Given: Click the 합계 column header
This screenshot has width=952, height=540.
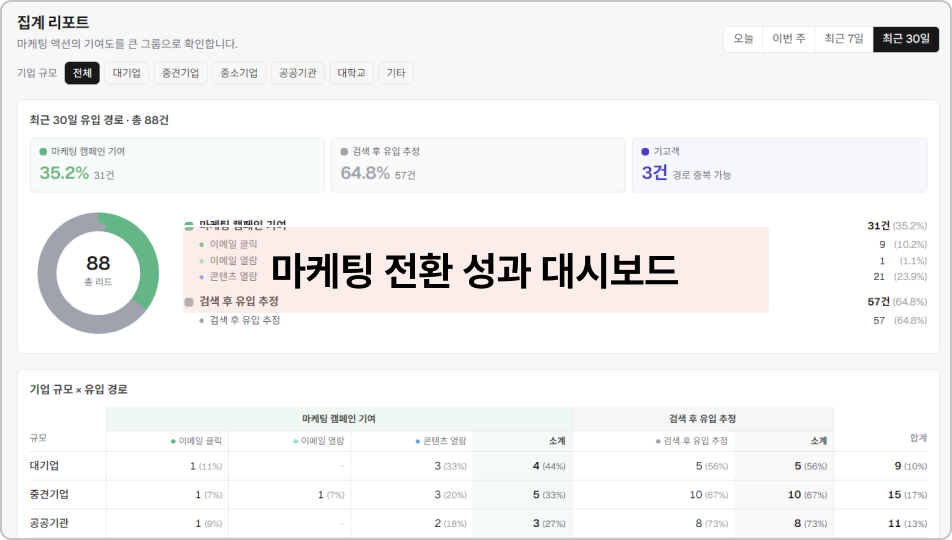Looking at the screenshot, I should click(918, 438).
